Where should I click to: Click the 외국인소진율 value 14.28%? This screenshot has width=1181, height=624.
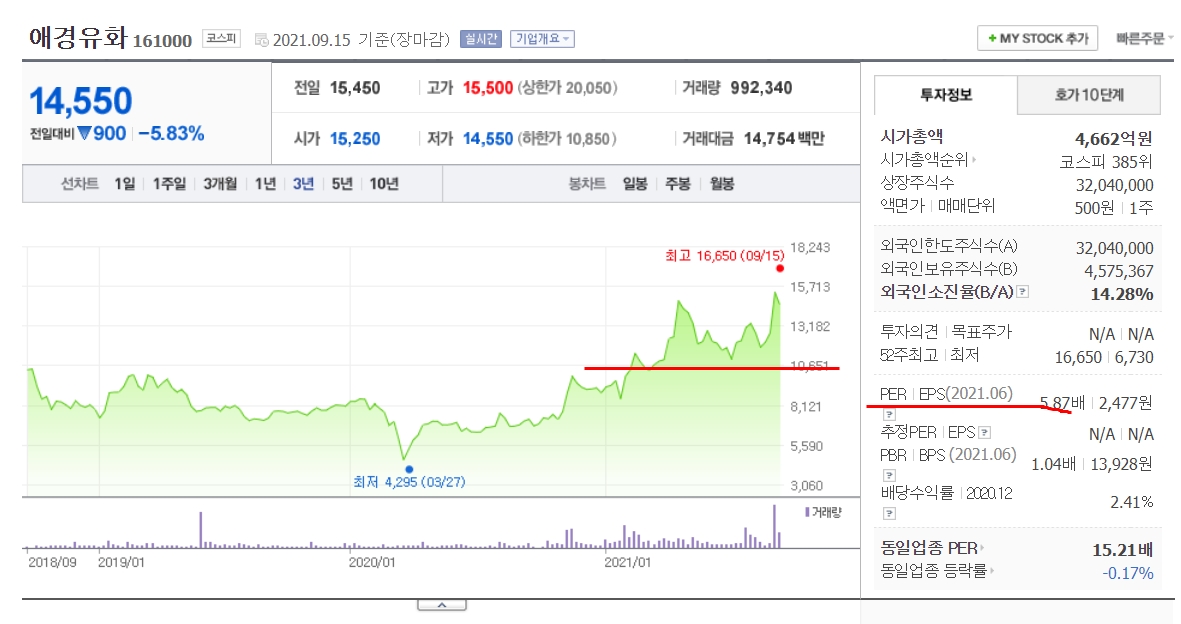(x=1122, y=294)
